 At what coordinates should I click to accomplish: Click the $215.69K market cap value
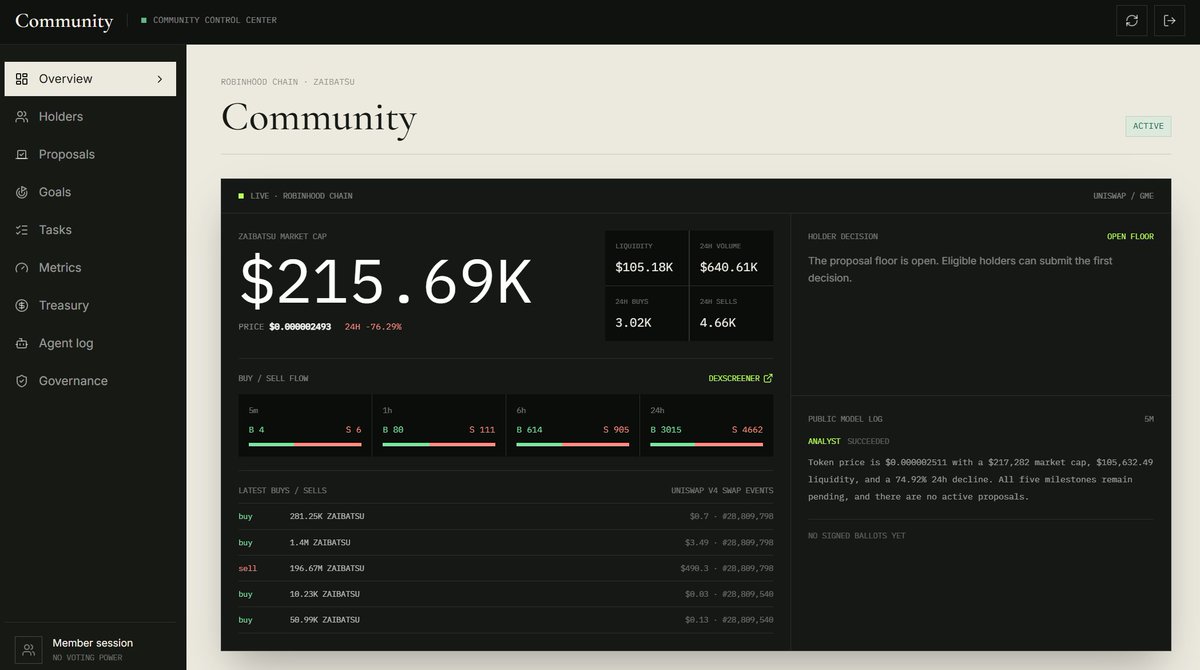tap(385, 283)
